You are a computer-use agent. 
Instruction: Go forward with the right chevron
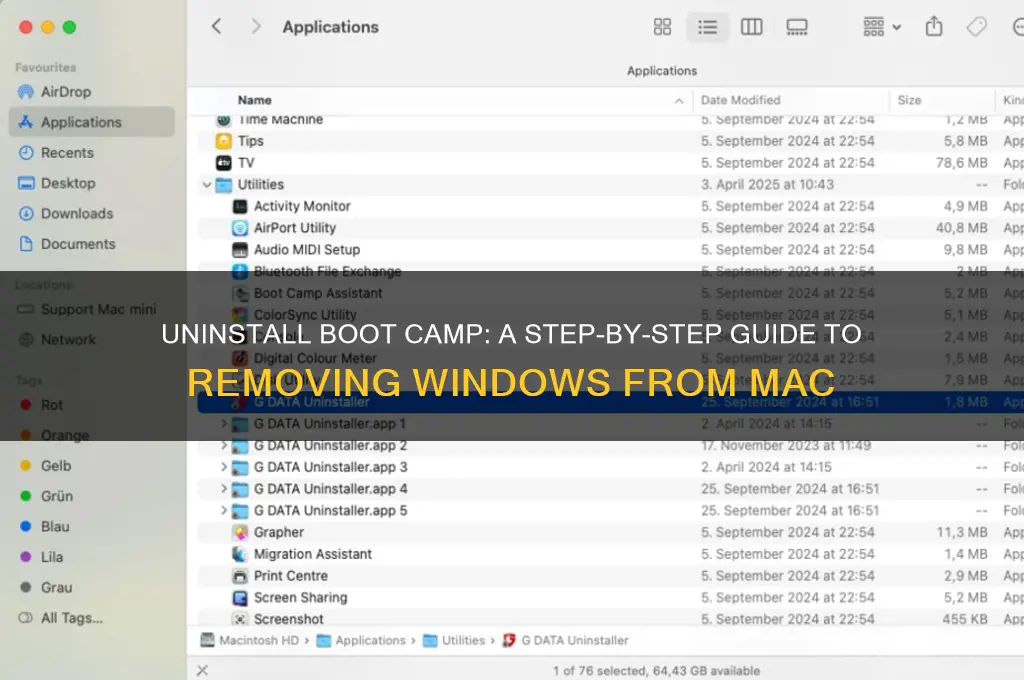tap(256, 27)
